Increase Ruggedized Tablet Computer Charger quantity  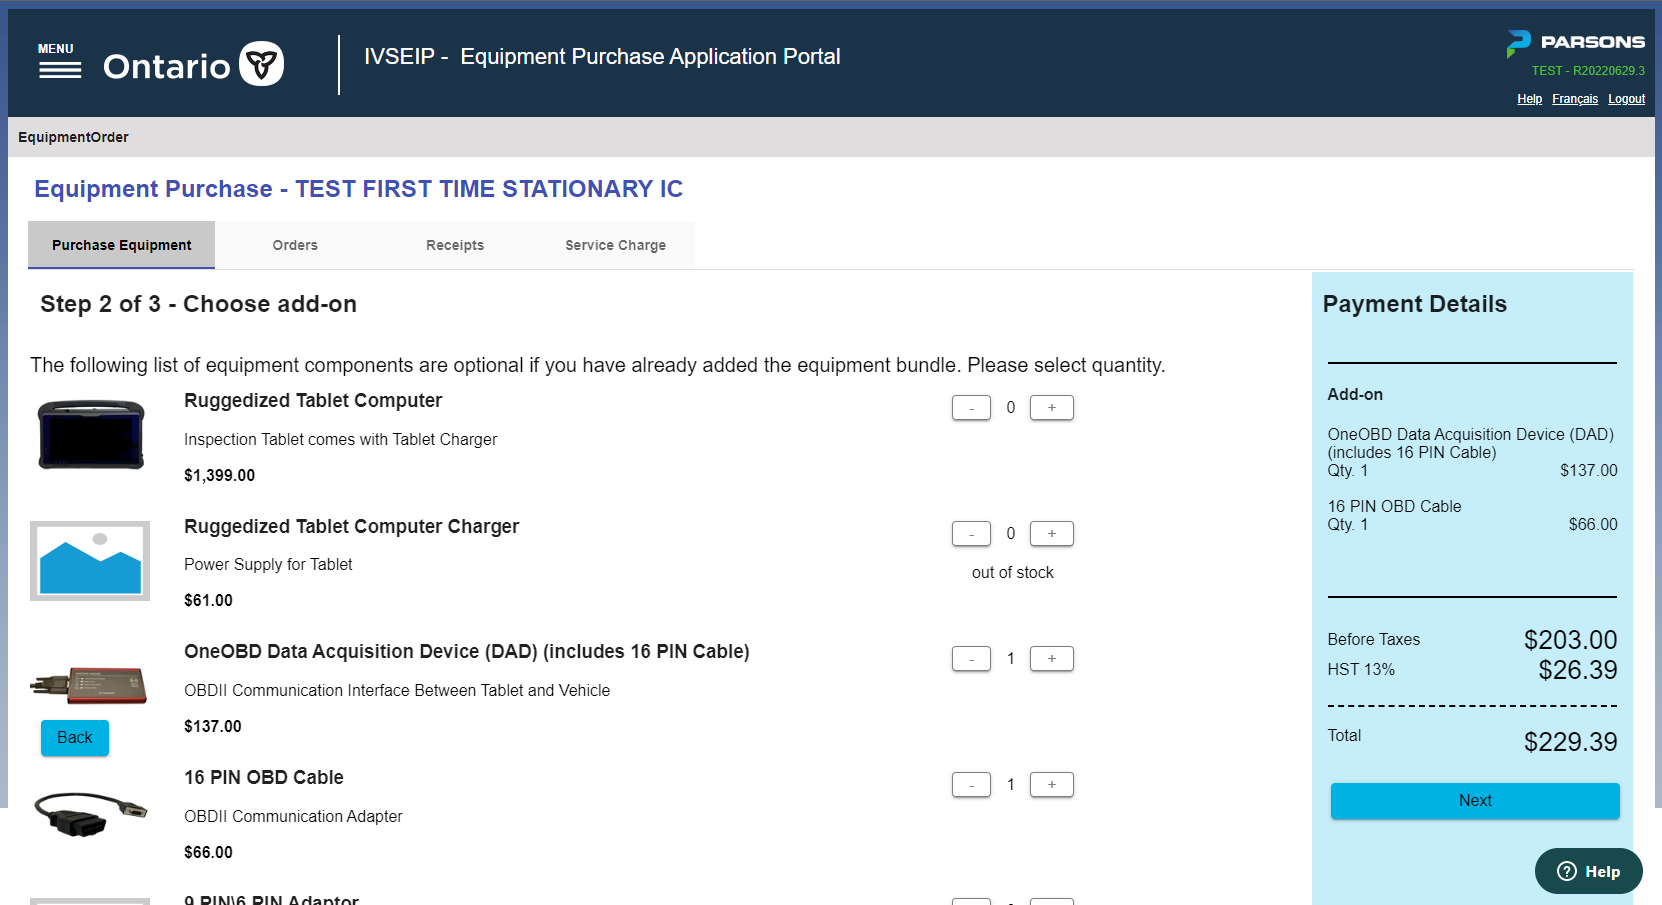click(x=1051, y=534)
